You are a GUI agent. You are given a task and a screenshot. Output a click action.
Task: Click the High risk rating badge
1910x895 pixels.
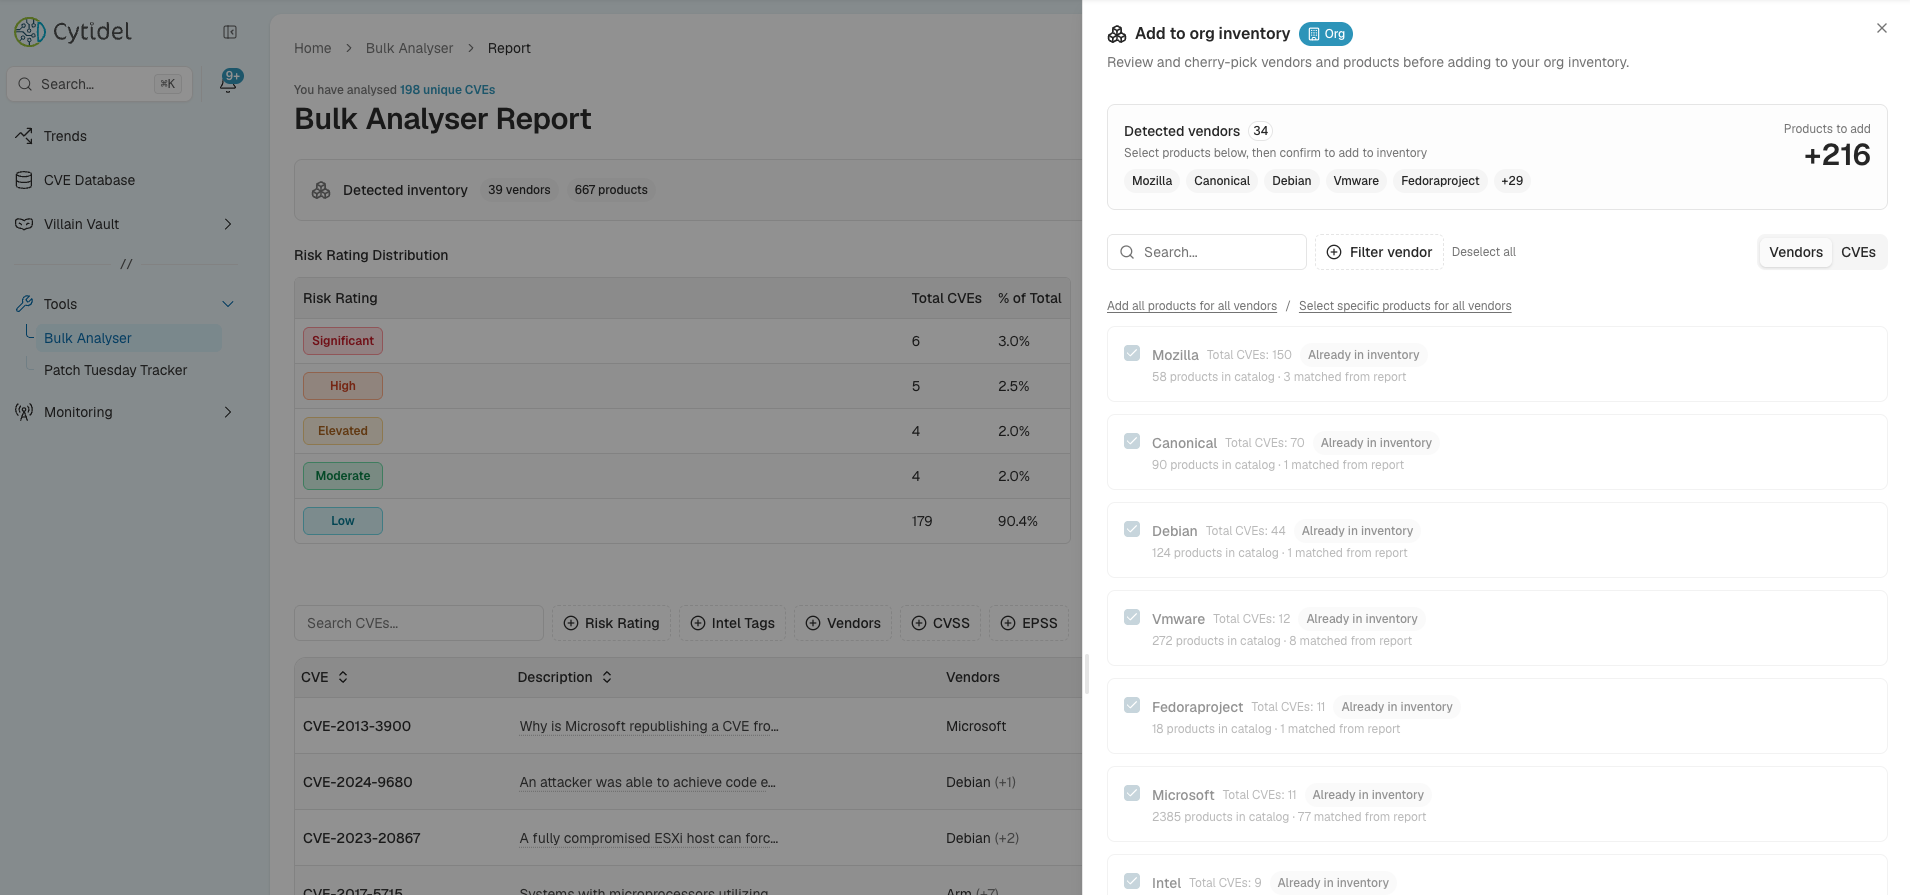343,386
